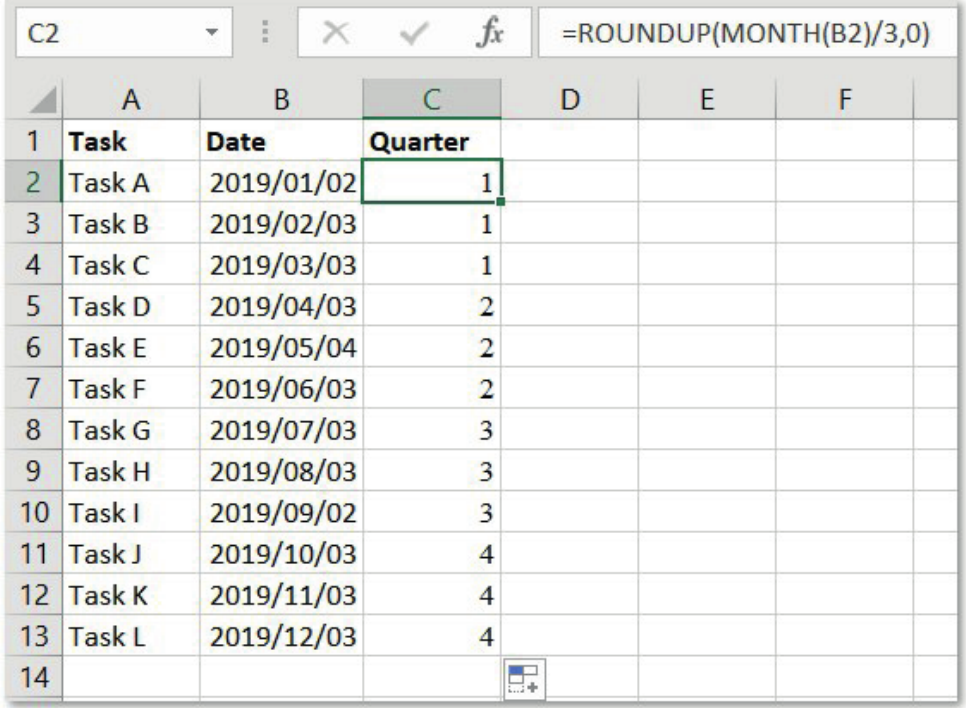The width and height of the screenshot is (966, 708).
Task: Select row 8 header
Action: click(34, 429)
